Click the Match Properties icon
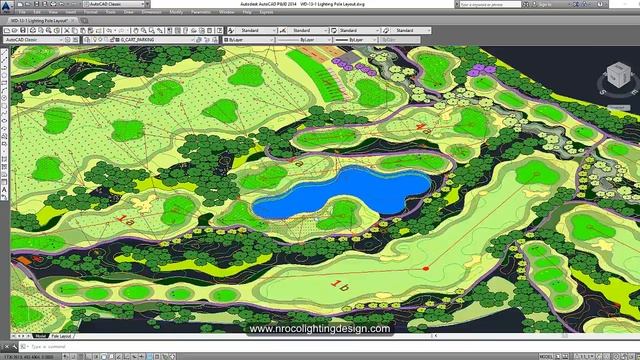The height and width of the screenshot is (360, 640). [x=90, y=31]
